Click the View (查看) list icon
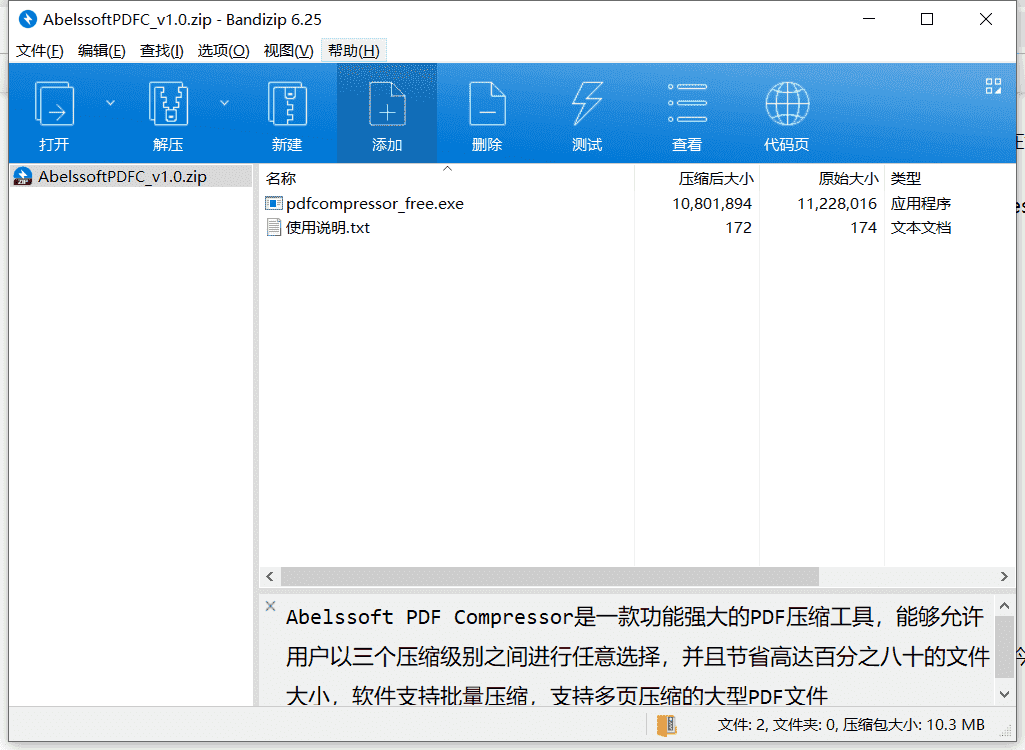Viewport: 1025px width, 750px height. coord(687,103)
